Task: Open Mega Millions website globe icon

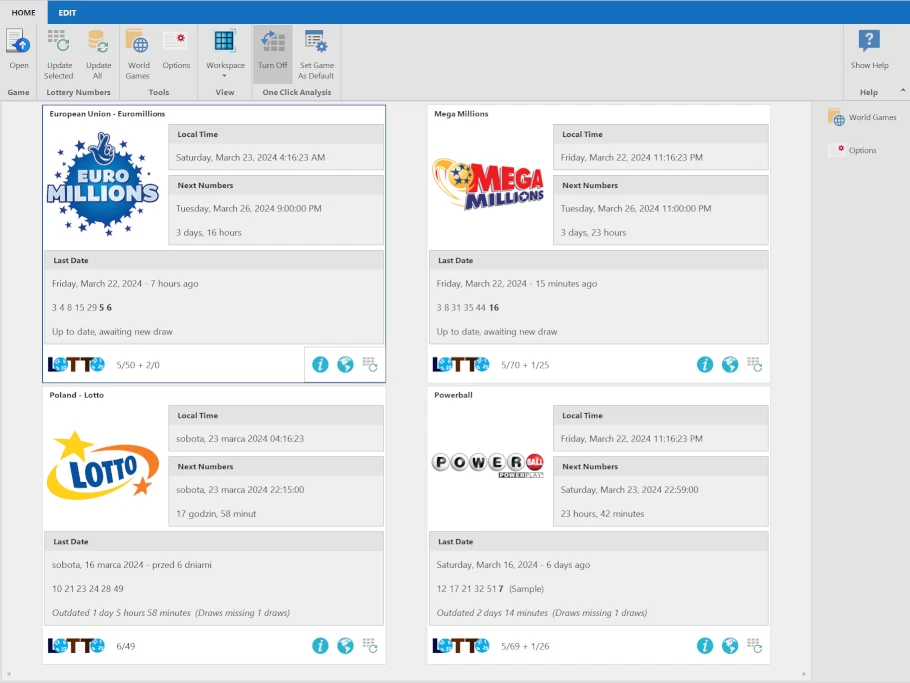Action: point(730,364)
